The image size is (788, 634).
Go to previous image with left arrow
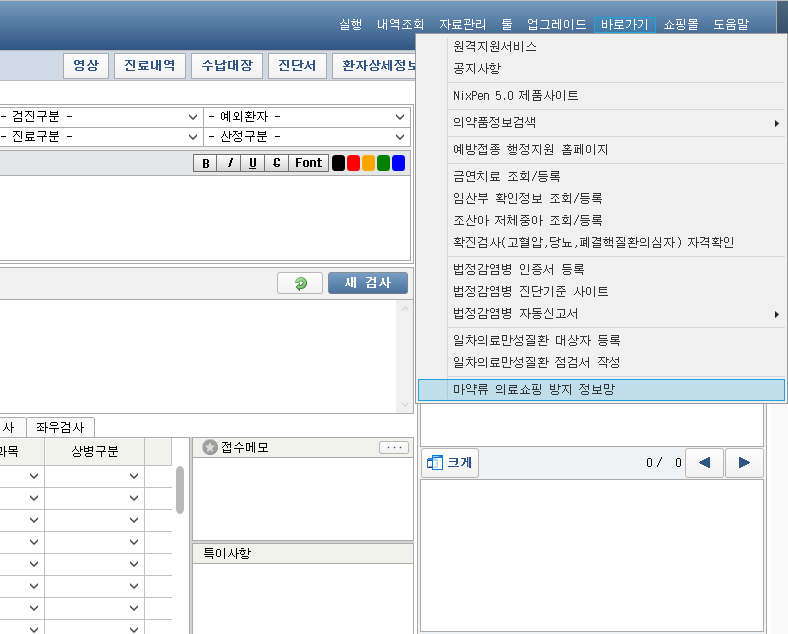point(704,463)
